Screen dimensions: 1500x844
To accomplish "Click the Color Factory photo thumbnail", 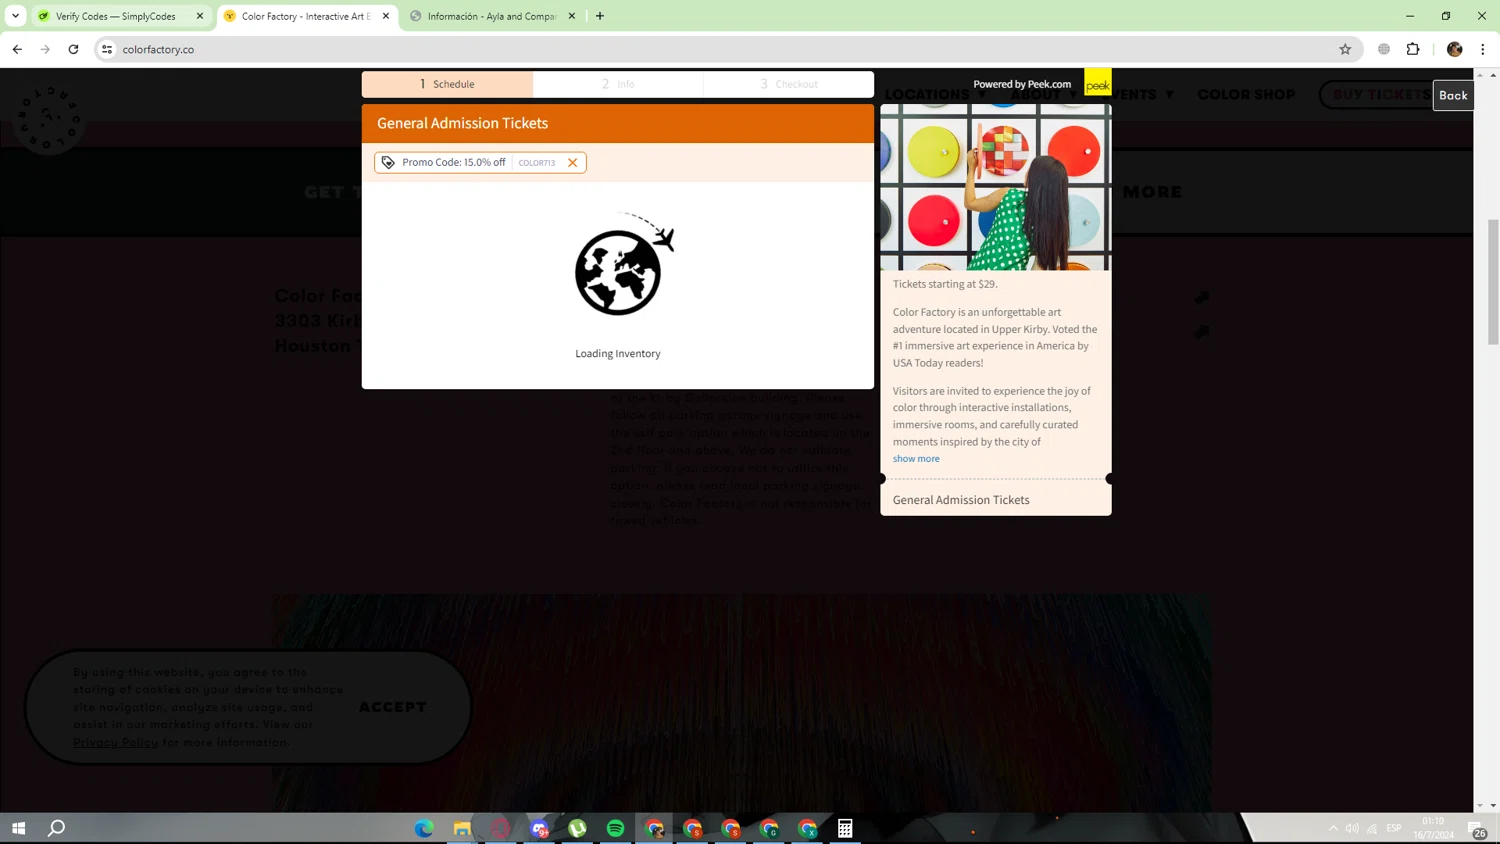I will coord(996,187).
